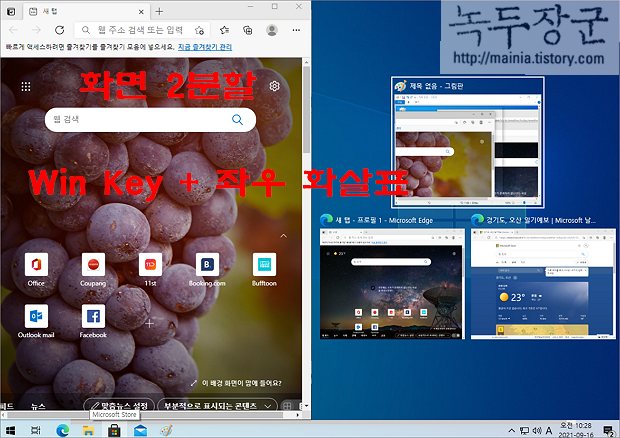Open the Favorites list icon
The height and width of the screenshot is (438, 620).
[x=224, y=30]
